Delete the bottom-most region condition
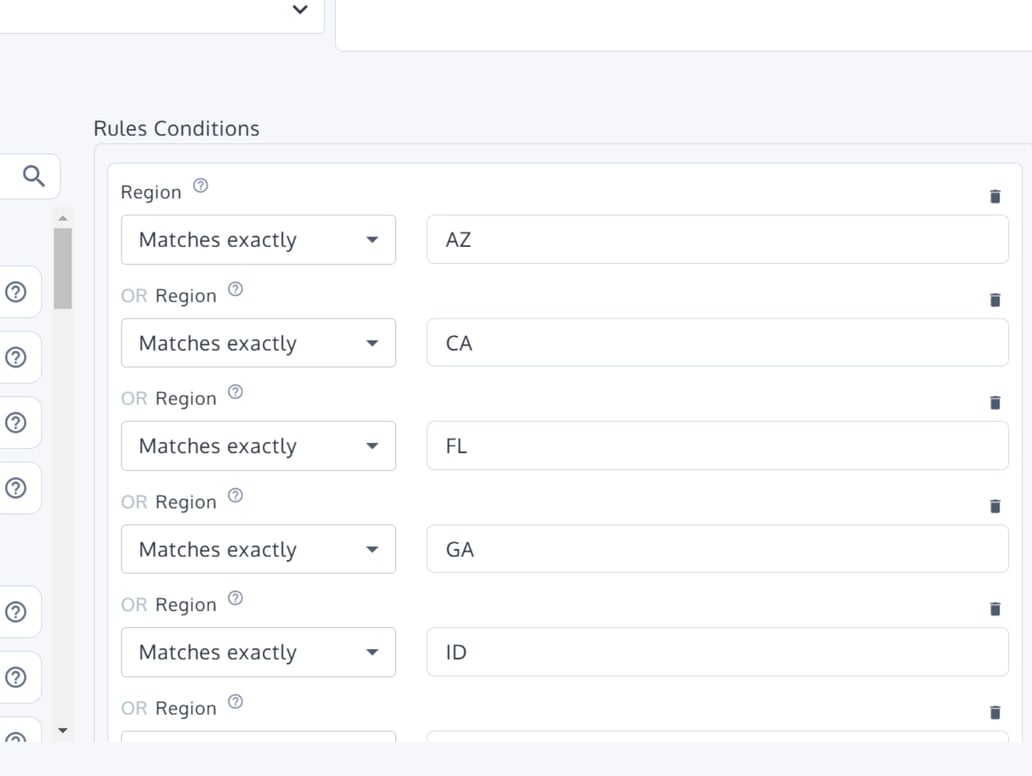Image resolution: width=1032 pixels, height=776 pixels. point(995,712)
